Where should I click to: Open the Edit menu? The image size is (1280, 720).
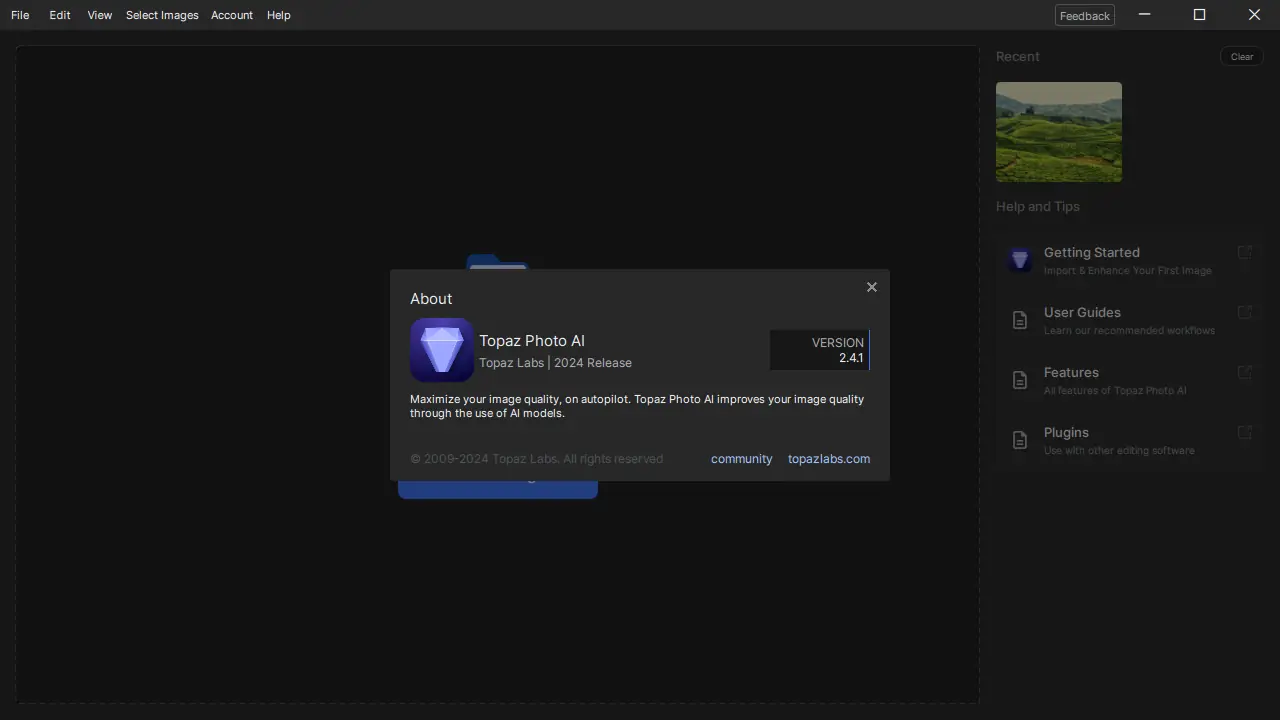pyautogui.click(x=60, y=15)
